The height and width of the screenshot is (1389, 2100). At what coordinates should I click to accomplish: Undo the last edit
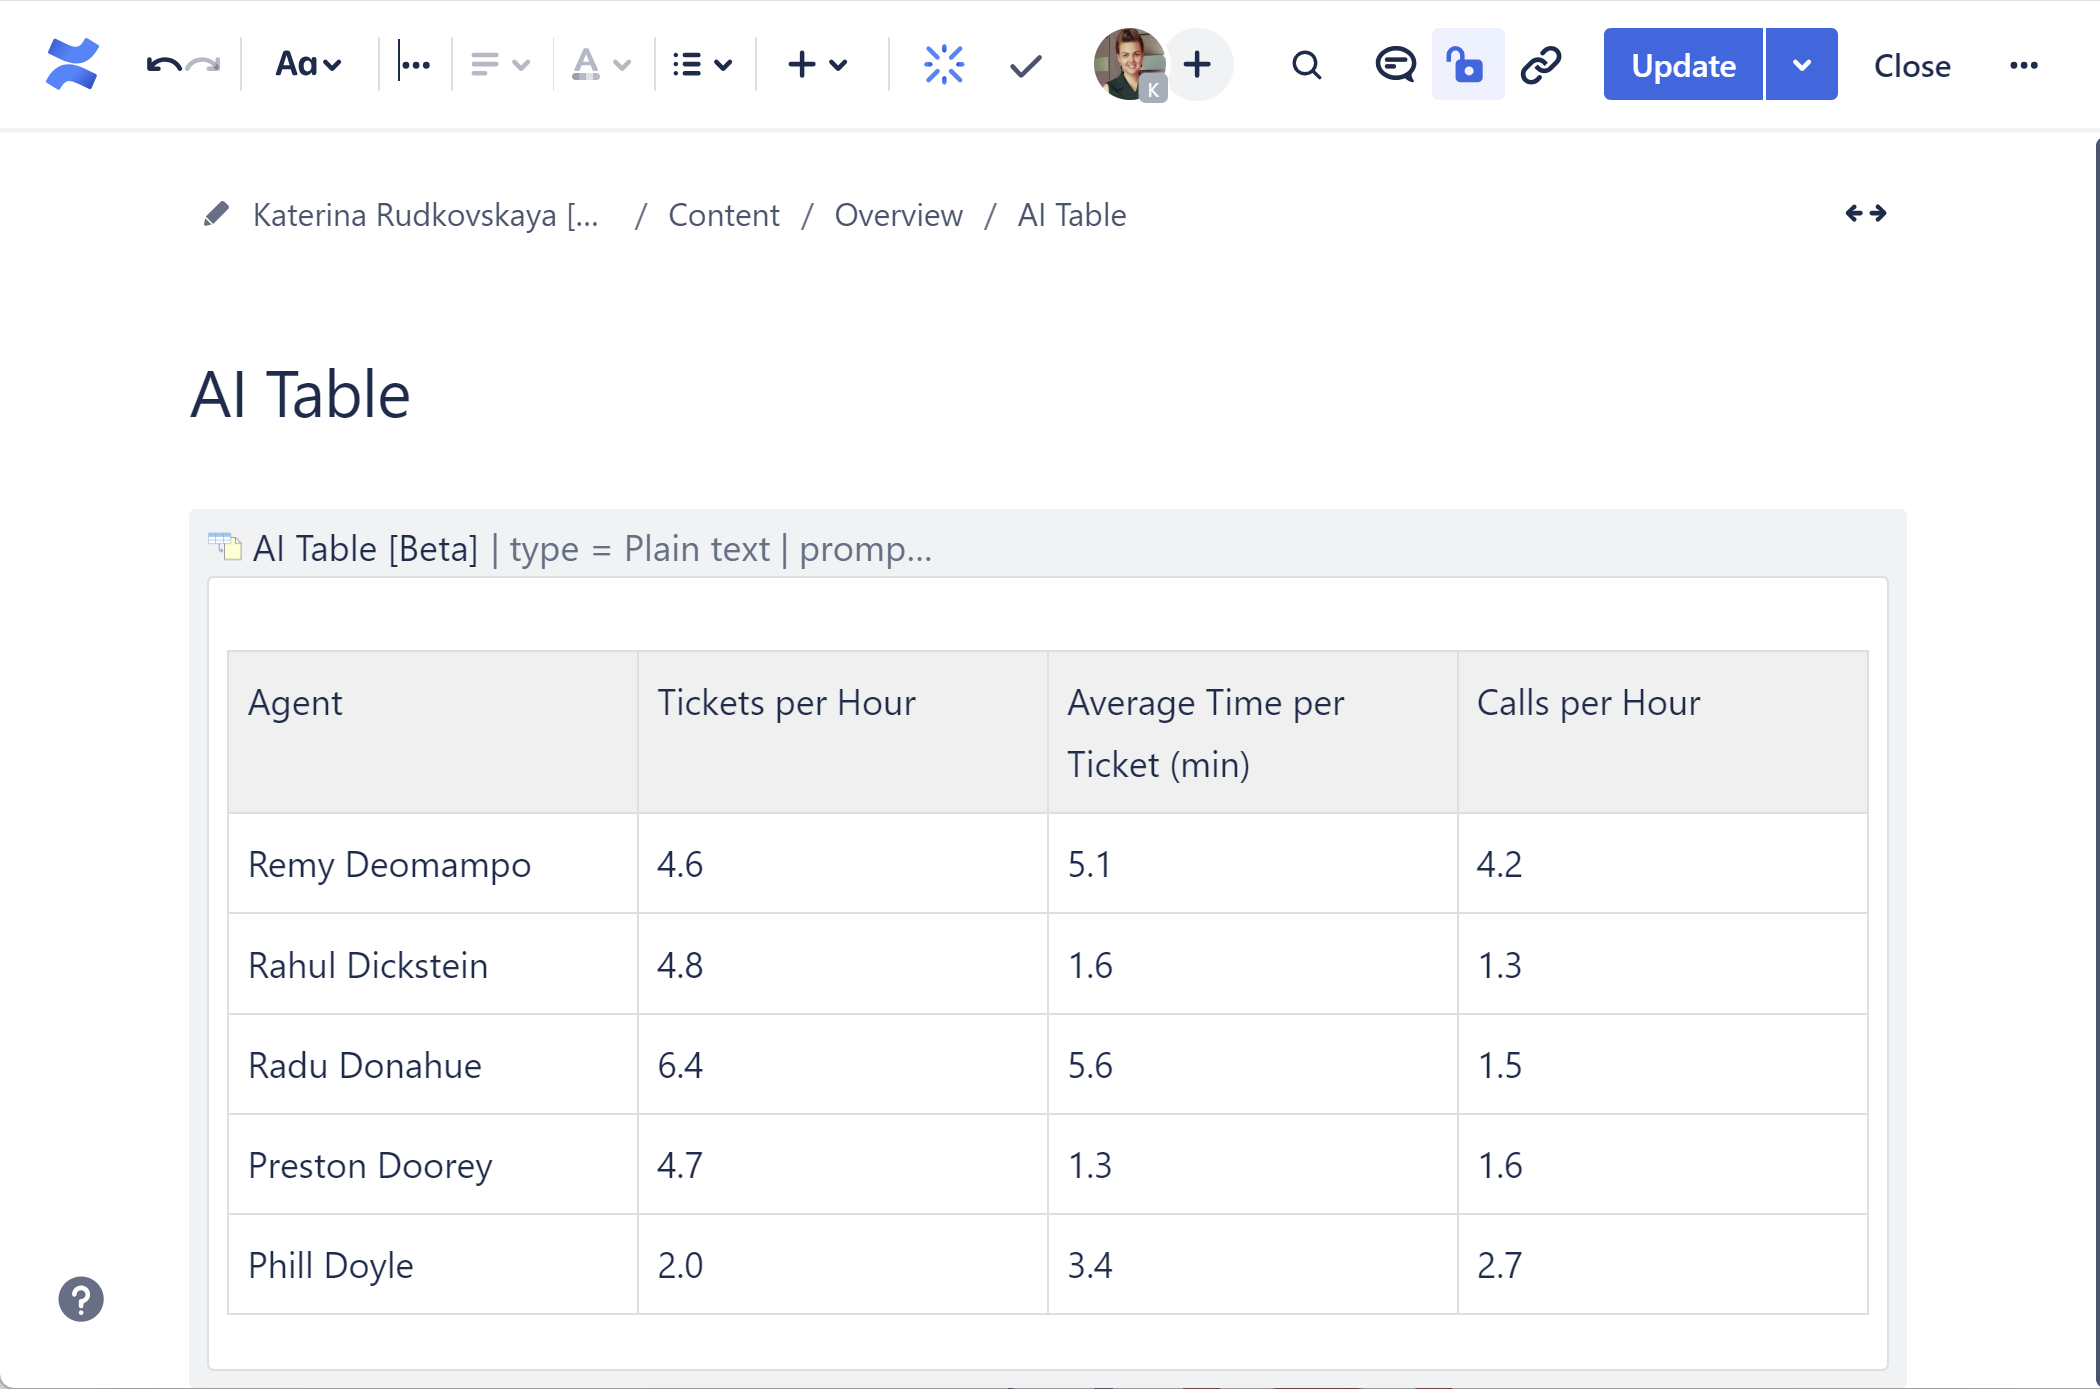point(163,65)
